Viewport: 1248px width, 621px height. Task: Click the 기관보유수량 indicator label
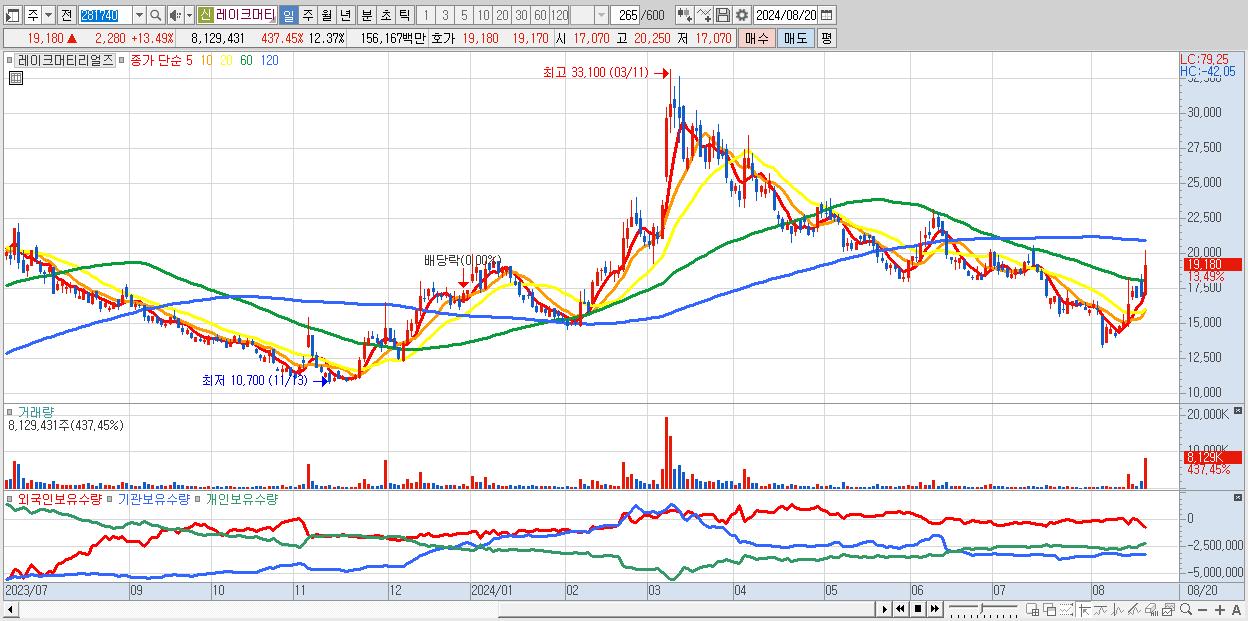154,498
